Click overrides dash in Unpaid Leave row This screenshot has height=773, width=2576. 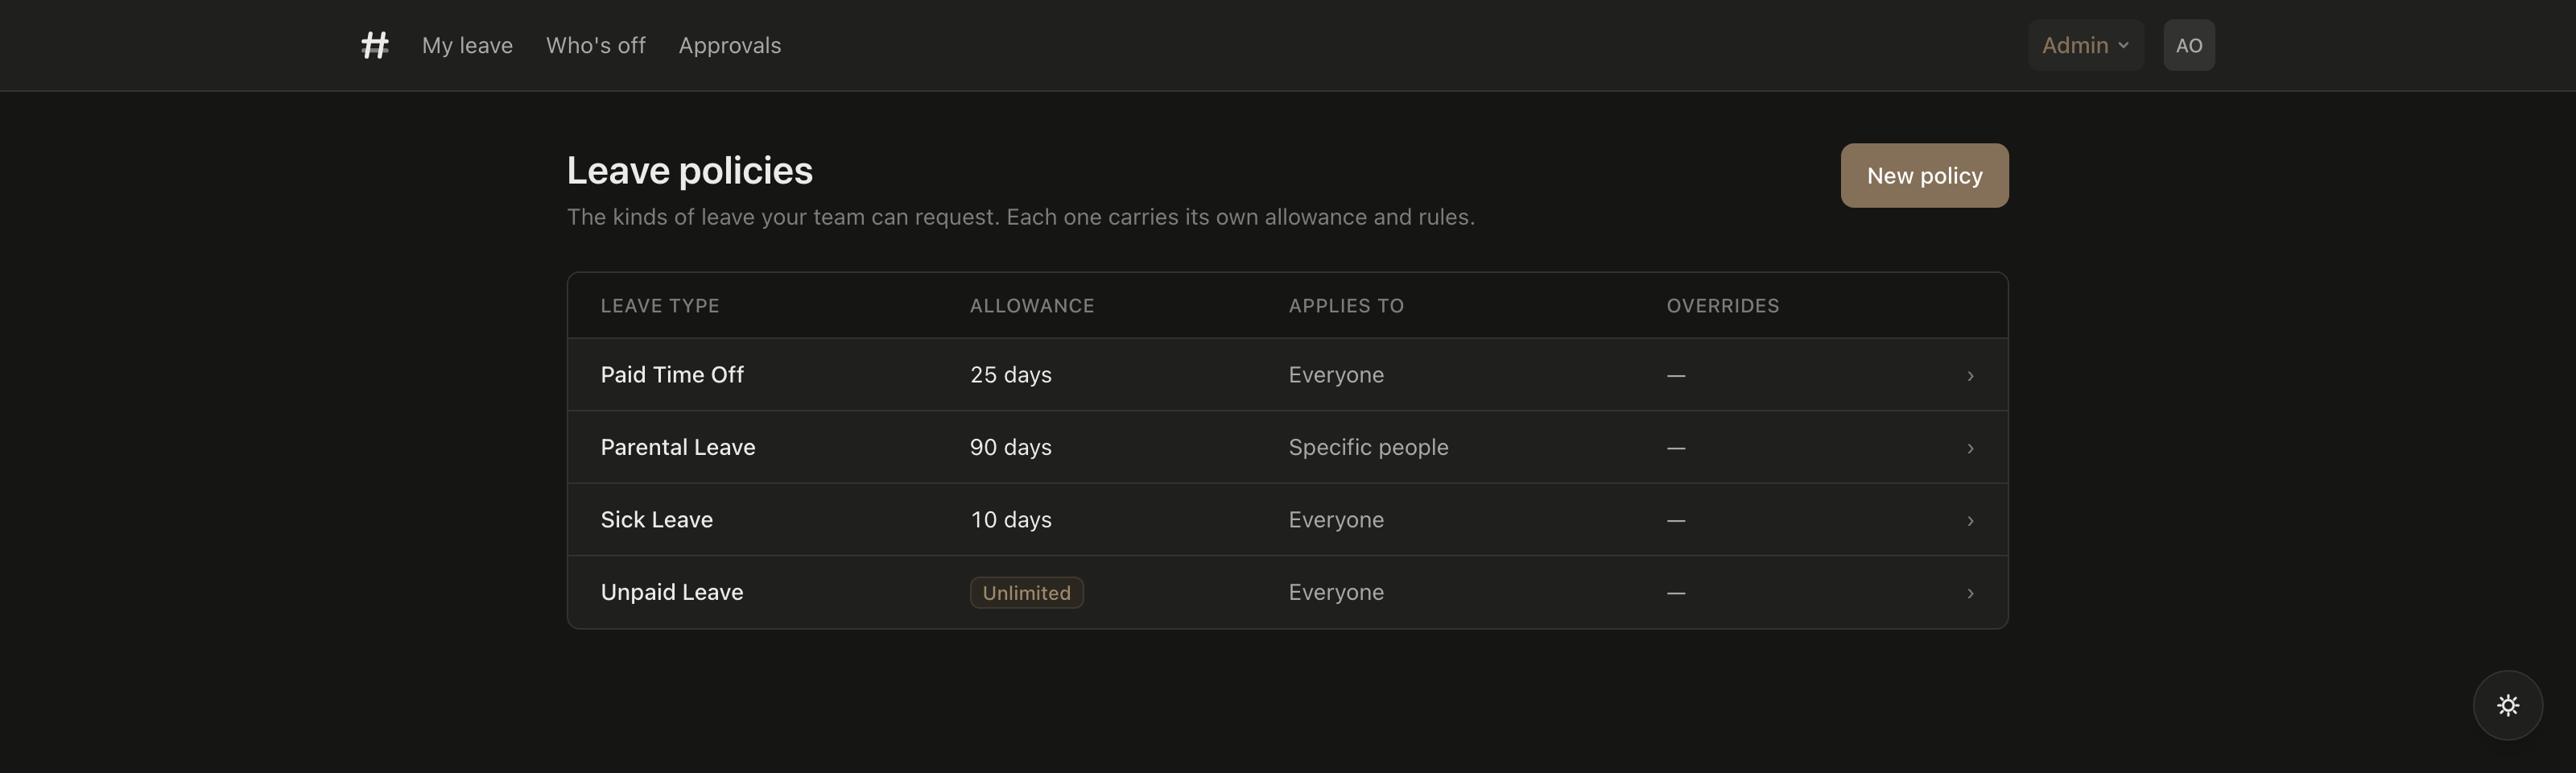(x=1676, y=593)
